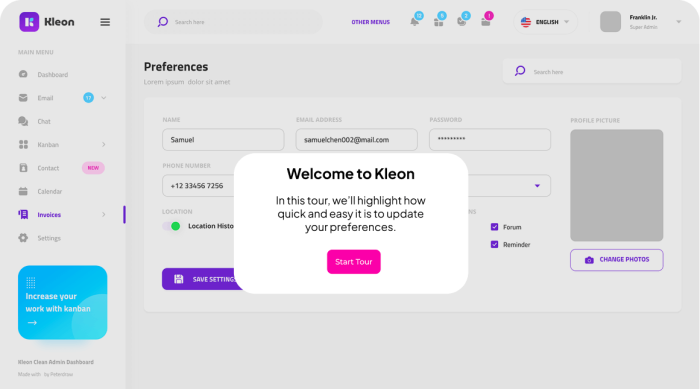
Task: Click the NEW badge beside Contact
Action: 93,168
